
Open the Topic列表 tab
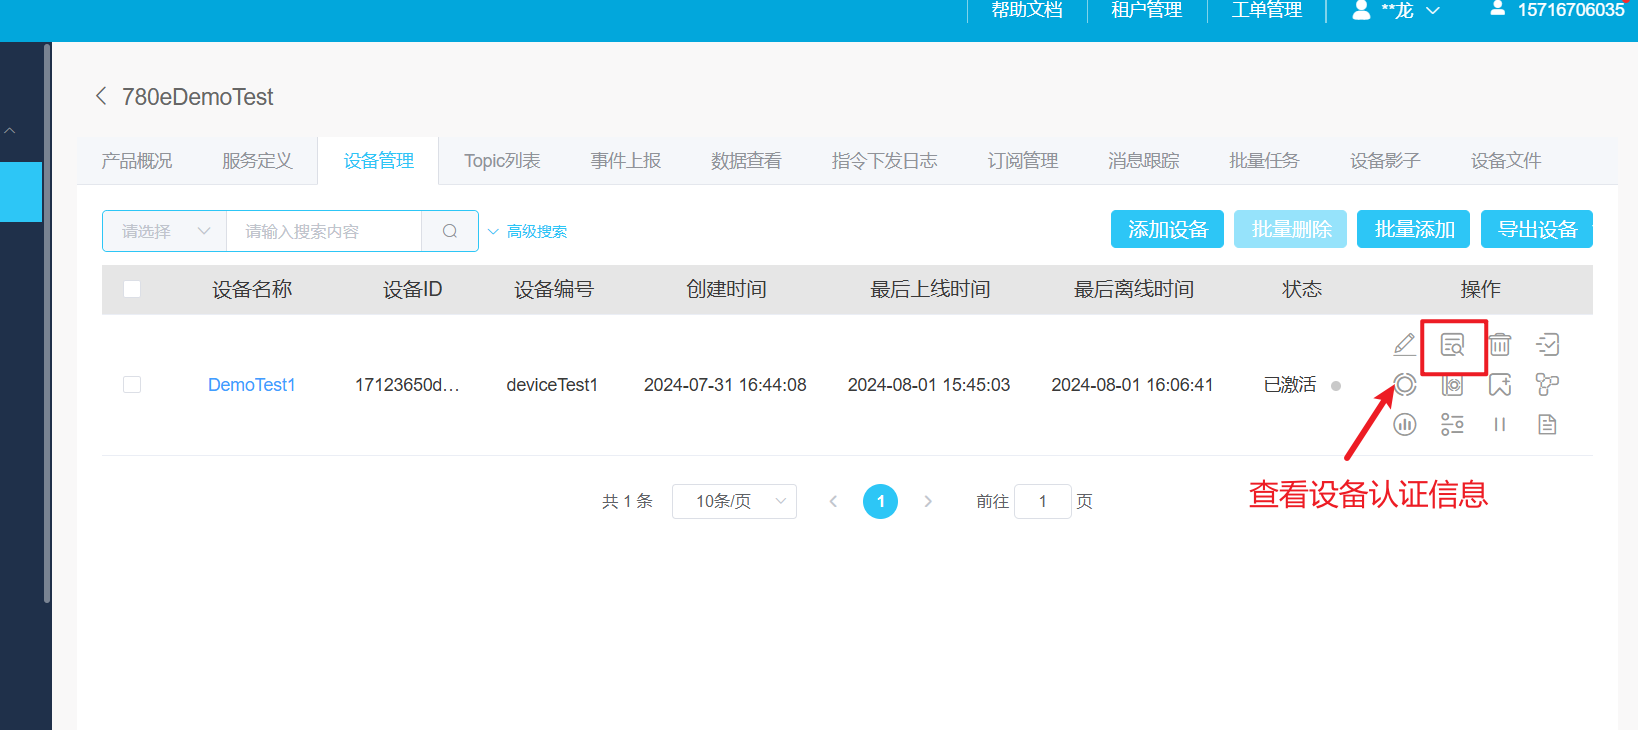(x=502, y=161)
